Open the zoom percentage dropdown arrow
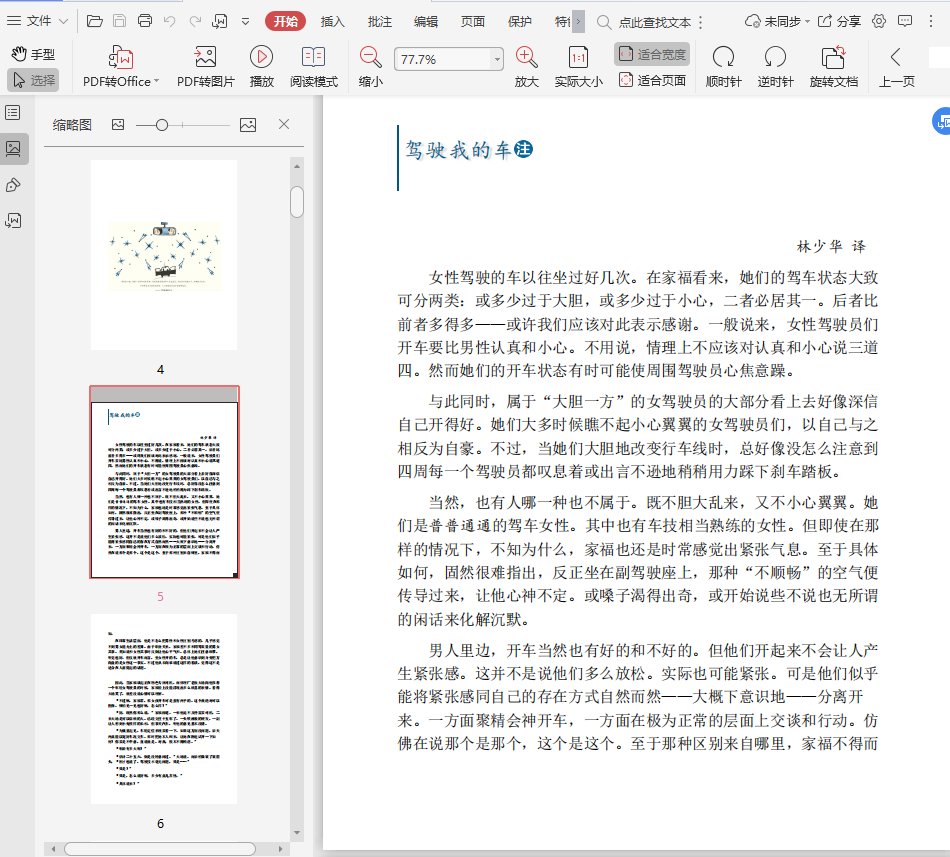 [x=497, y=59]
